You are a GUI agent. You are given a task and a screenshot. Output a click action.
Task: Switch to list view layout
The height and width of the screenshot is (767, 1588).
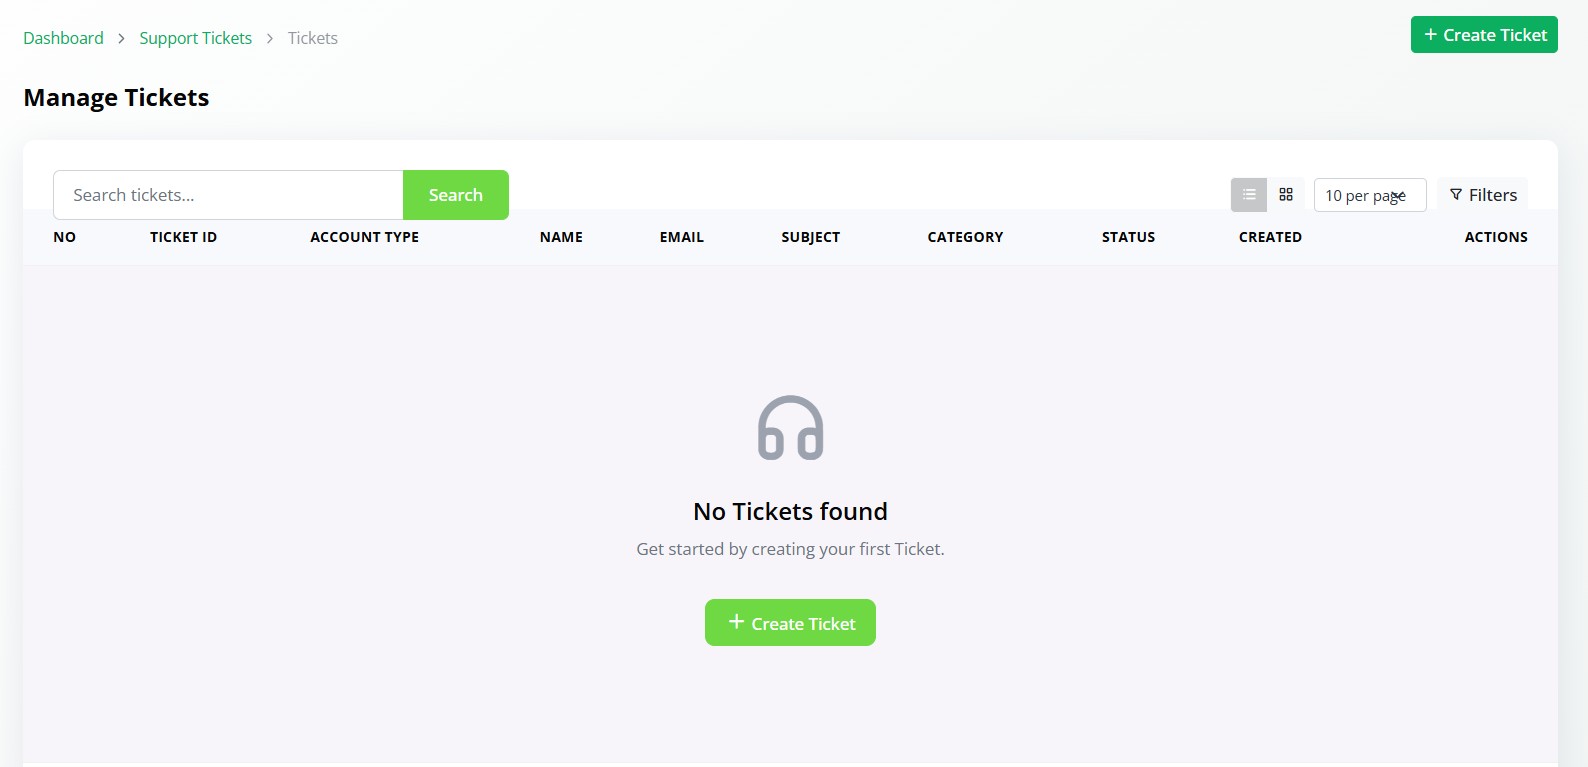click(x=1249, y=195)
